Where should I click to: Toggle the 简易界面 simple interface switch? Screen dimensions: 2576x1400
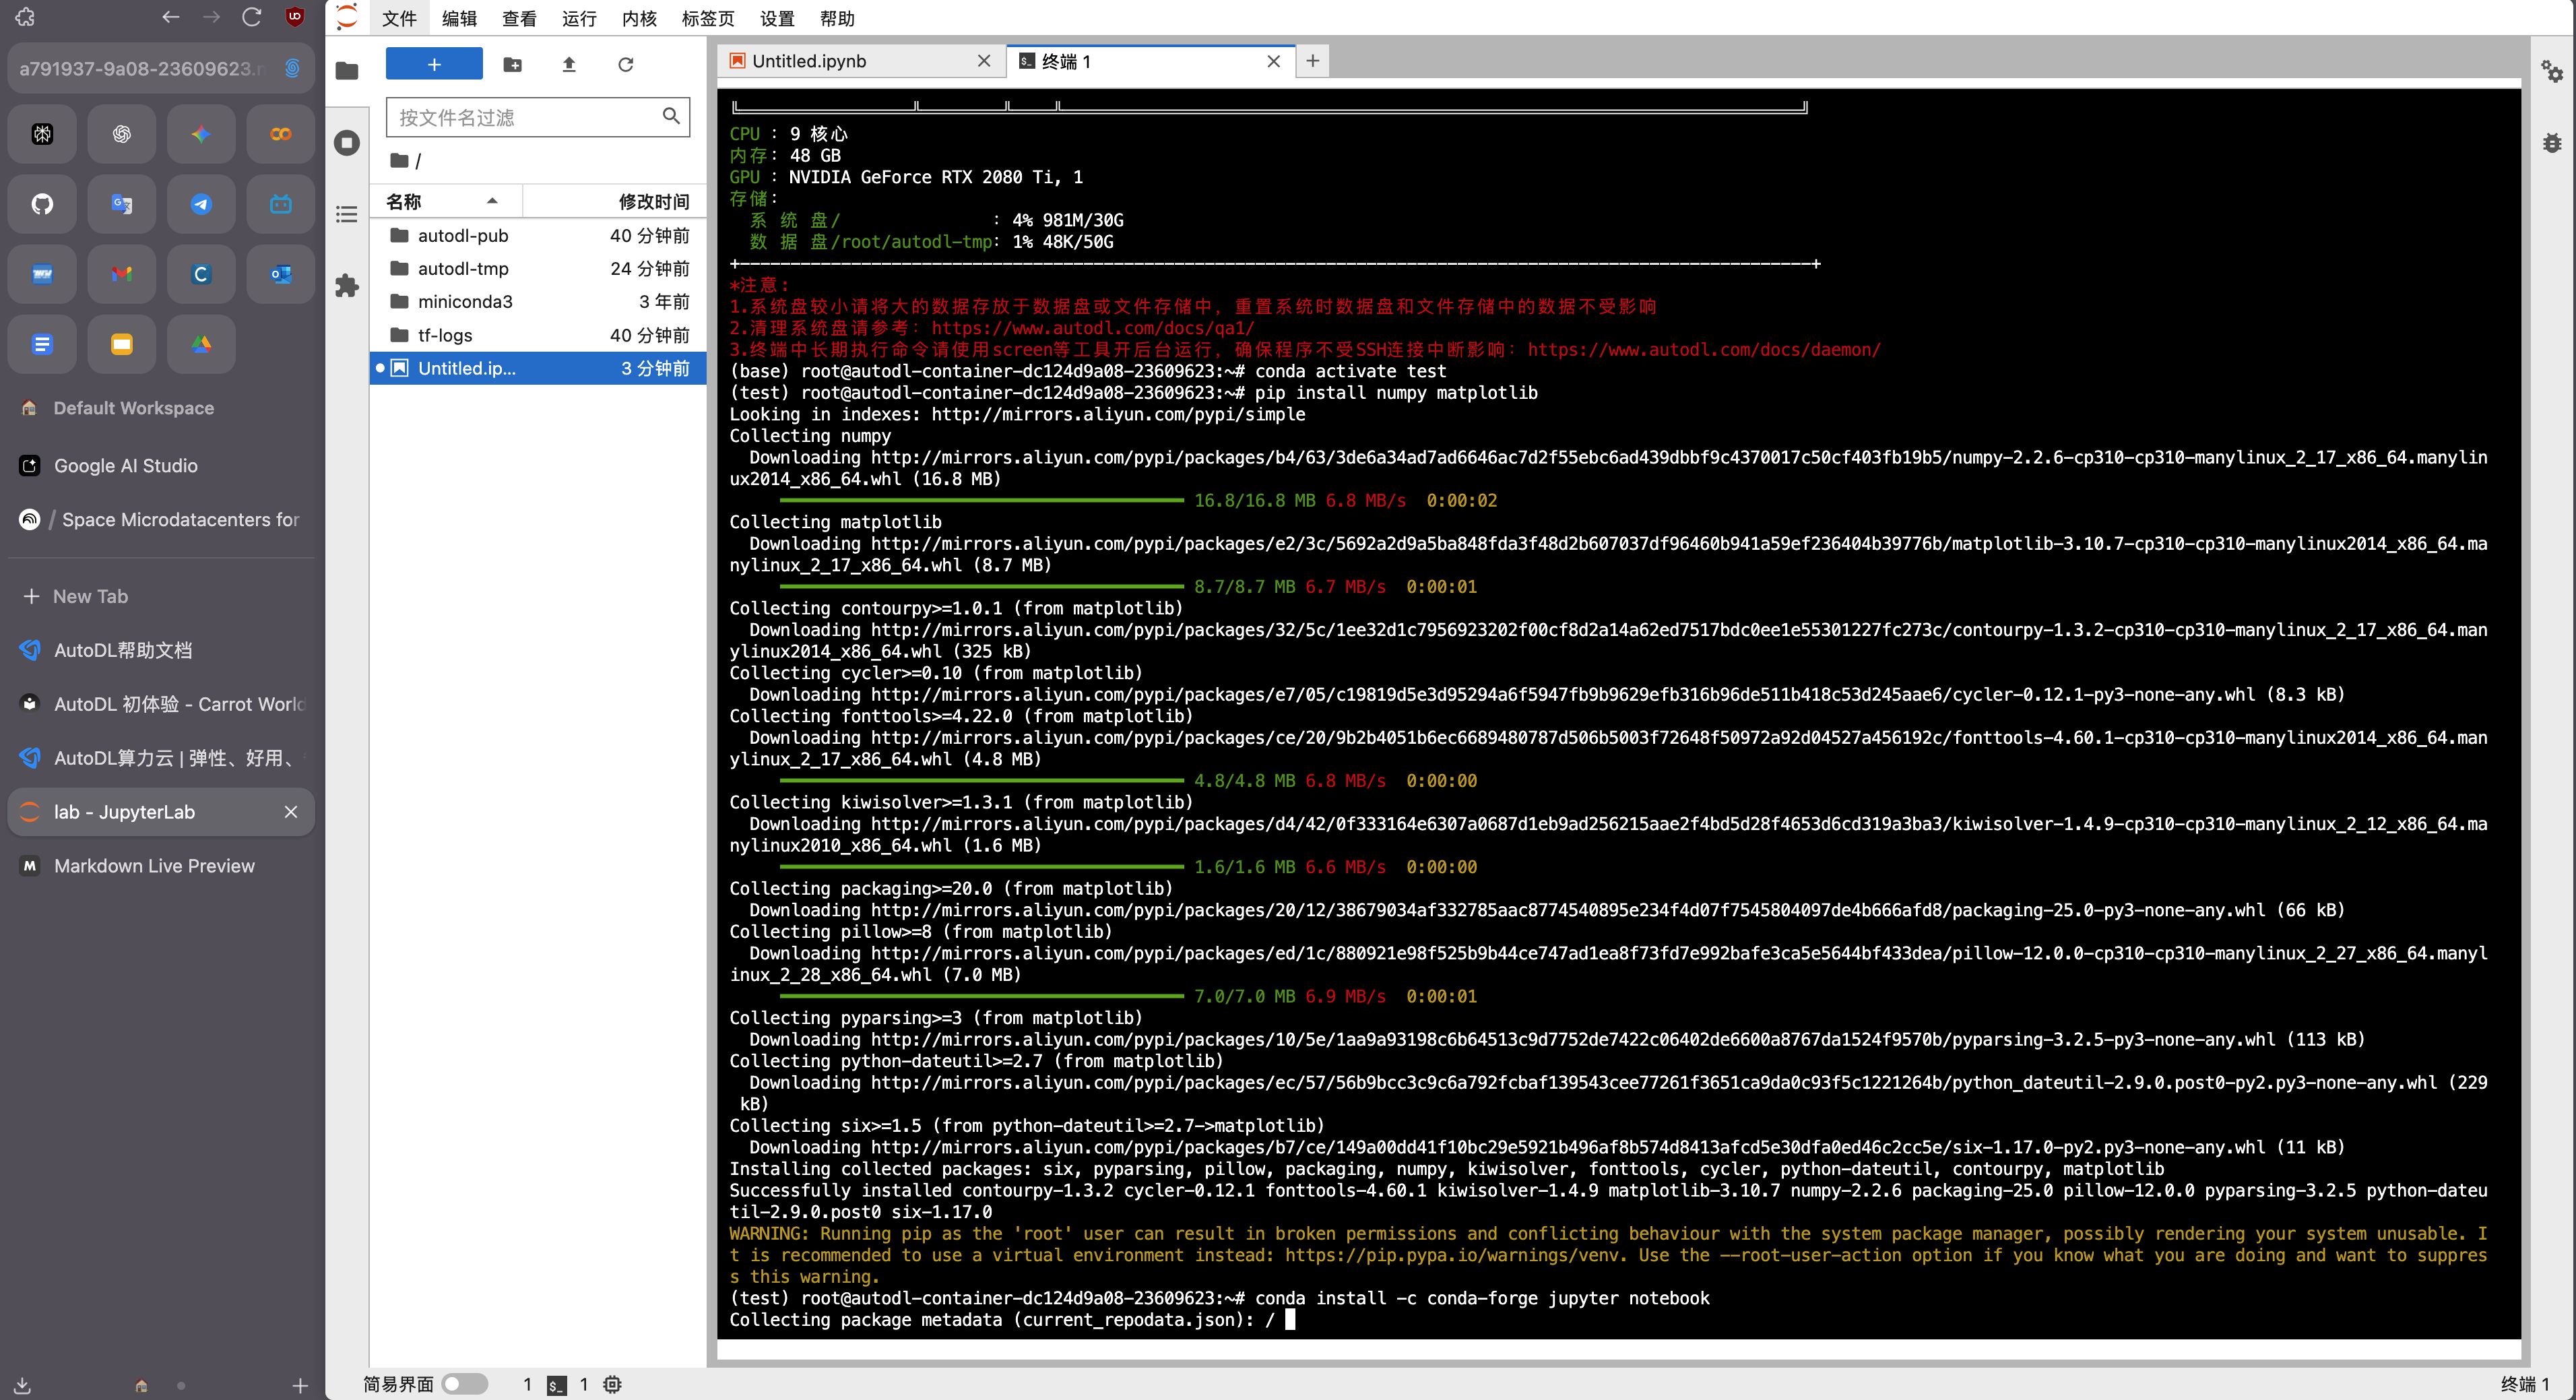coord(464,1383)
